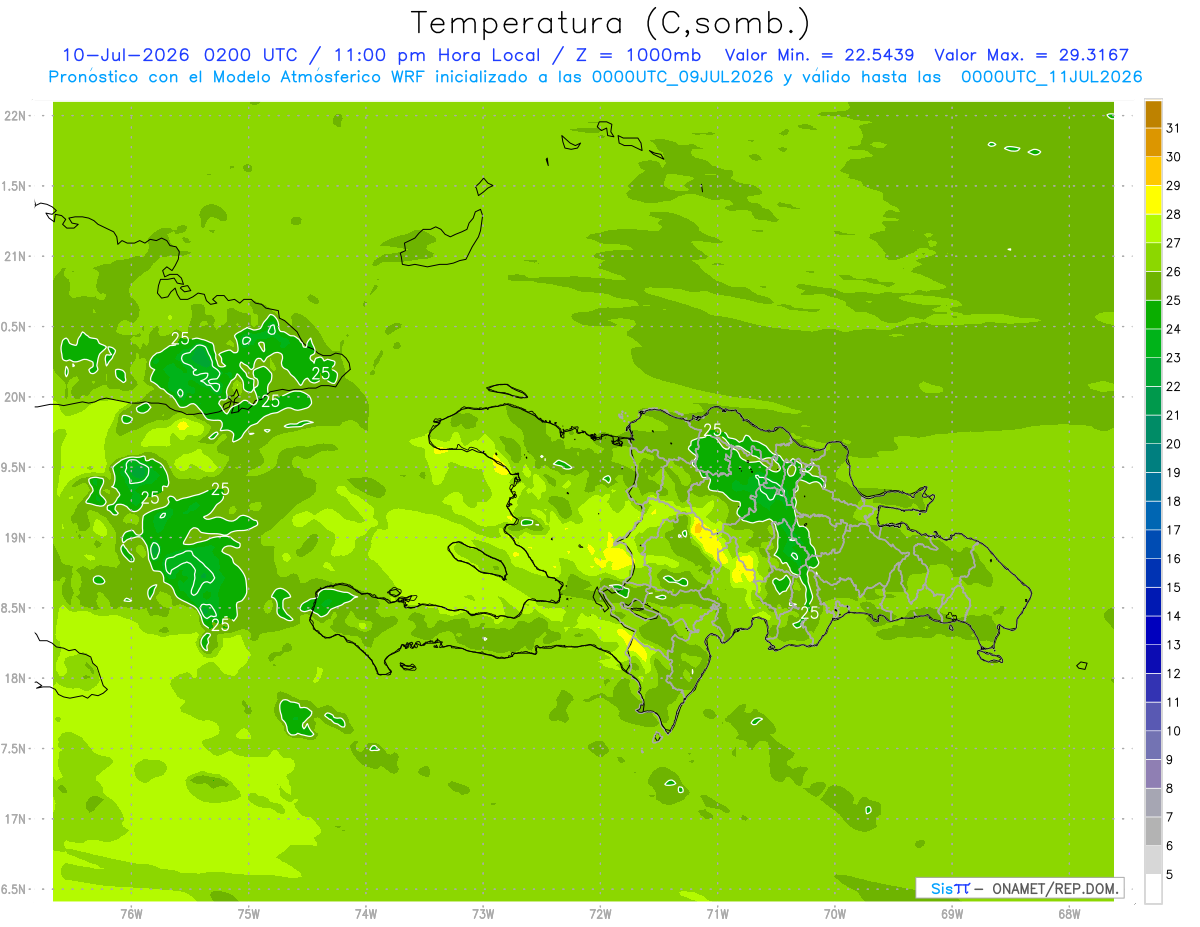Click the latitude label '17N'
This screenshot has width=1200, height=927.
pyautogui.click(x=16, y=819)
